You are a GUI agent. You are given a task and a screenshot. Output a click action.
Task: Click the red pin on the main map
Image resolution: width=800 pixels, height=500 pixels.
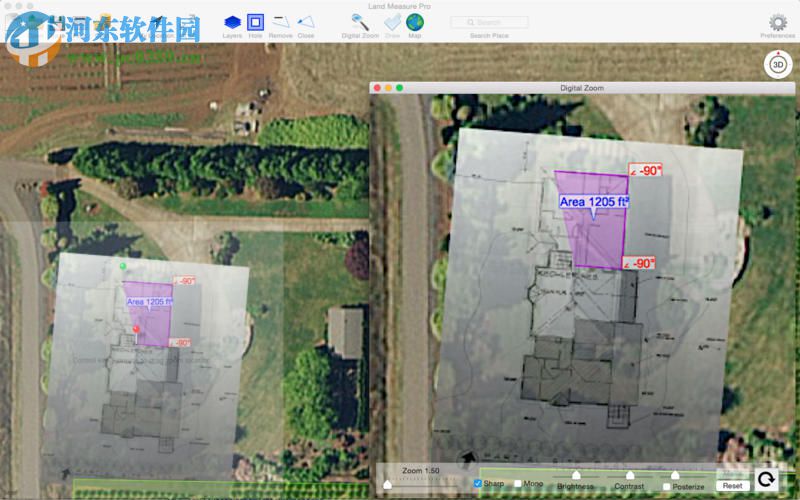pos(136,330)
